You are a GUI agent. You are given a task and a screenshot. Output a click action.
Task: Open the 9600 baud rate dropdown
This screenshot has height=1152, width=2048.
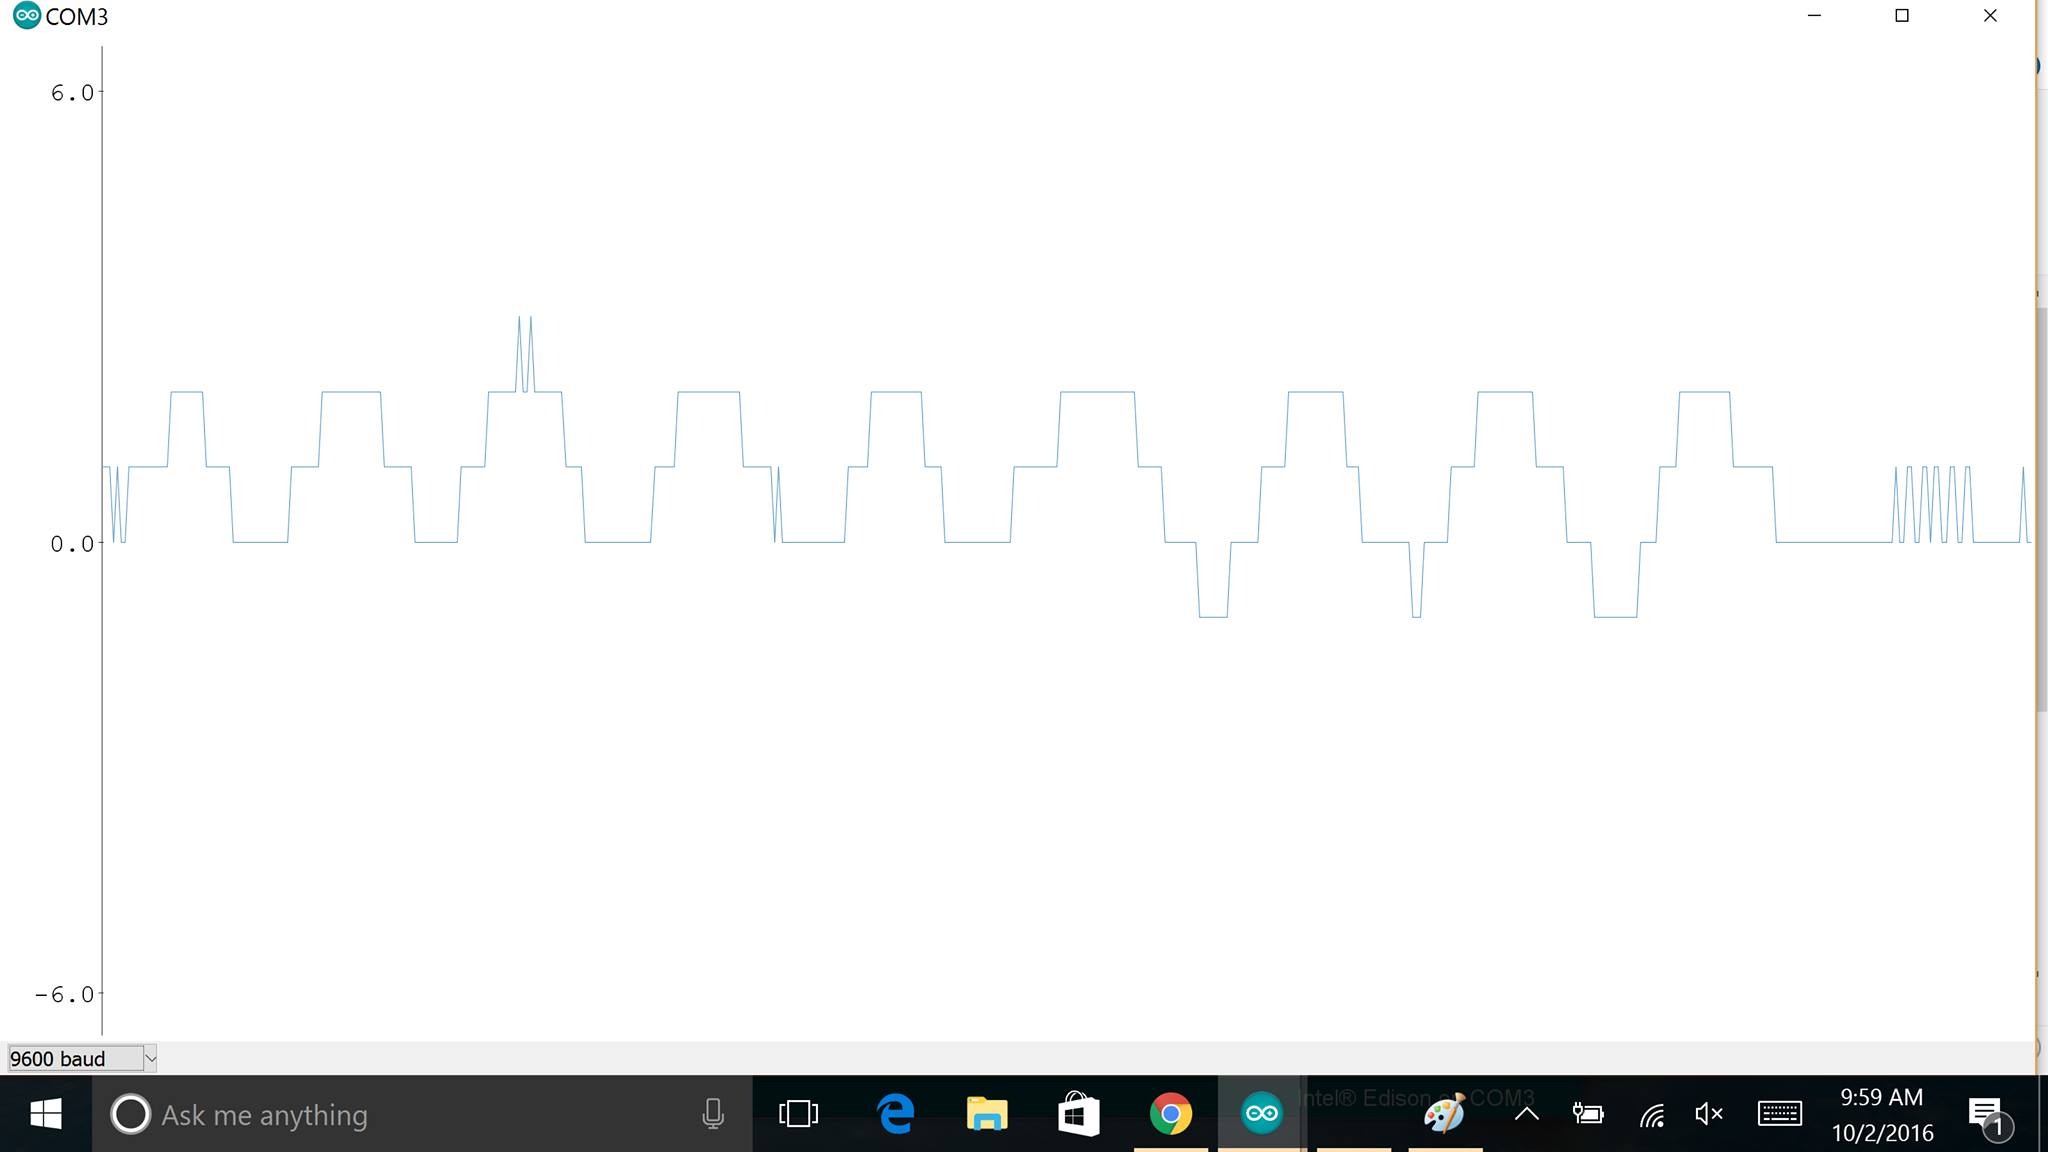pyautogui.click(x=75, y=1058)
